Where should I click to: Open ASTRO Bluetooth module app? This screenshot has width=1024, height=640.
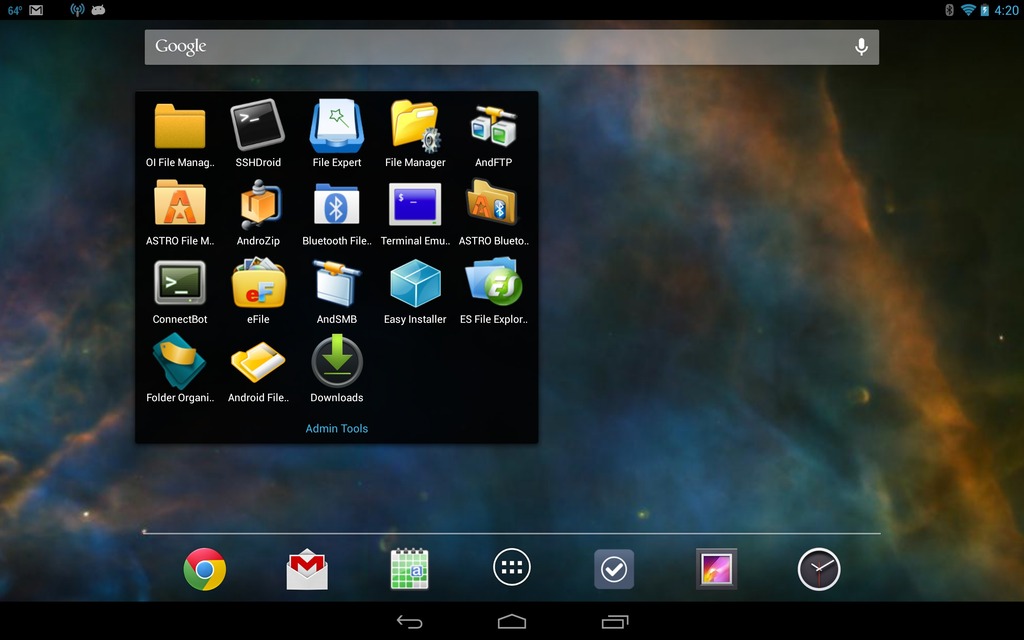pos(493,213)
